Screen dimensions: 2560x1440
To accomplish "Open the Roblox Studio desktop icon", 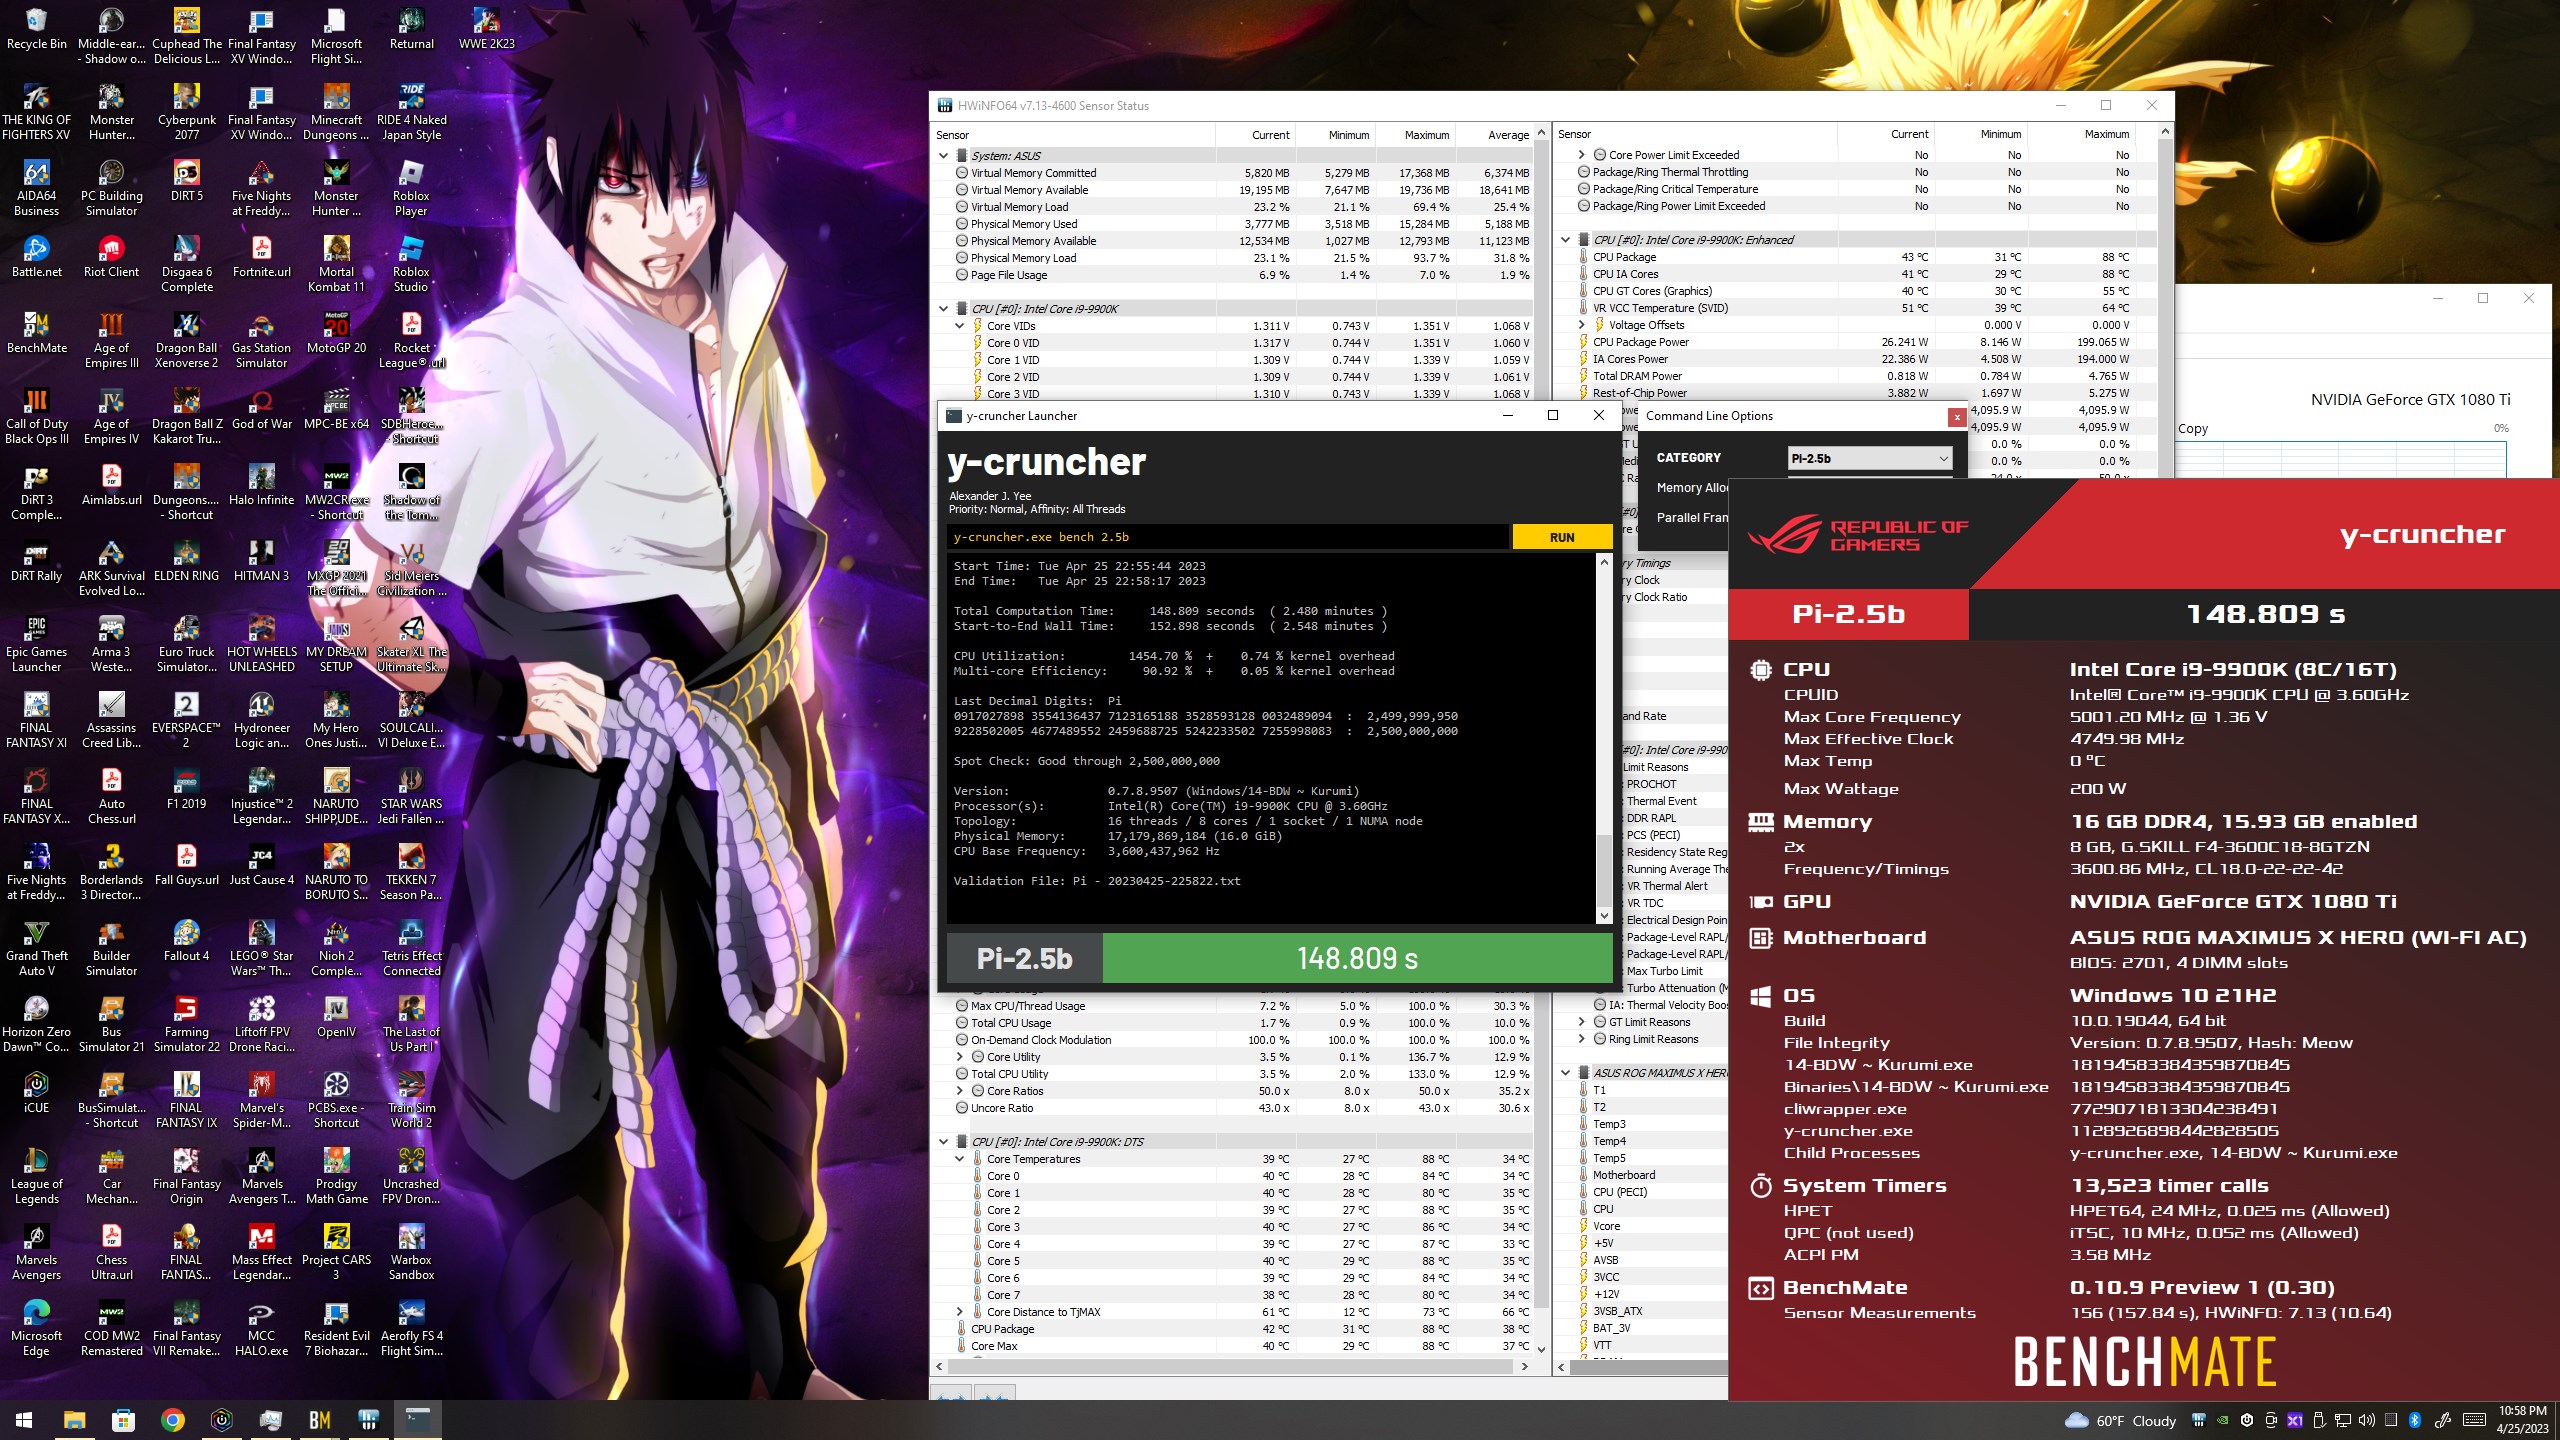I will coord(411,264).
